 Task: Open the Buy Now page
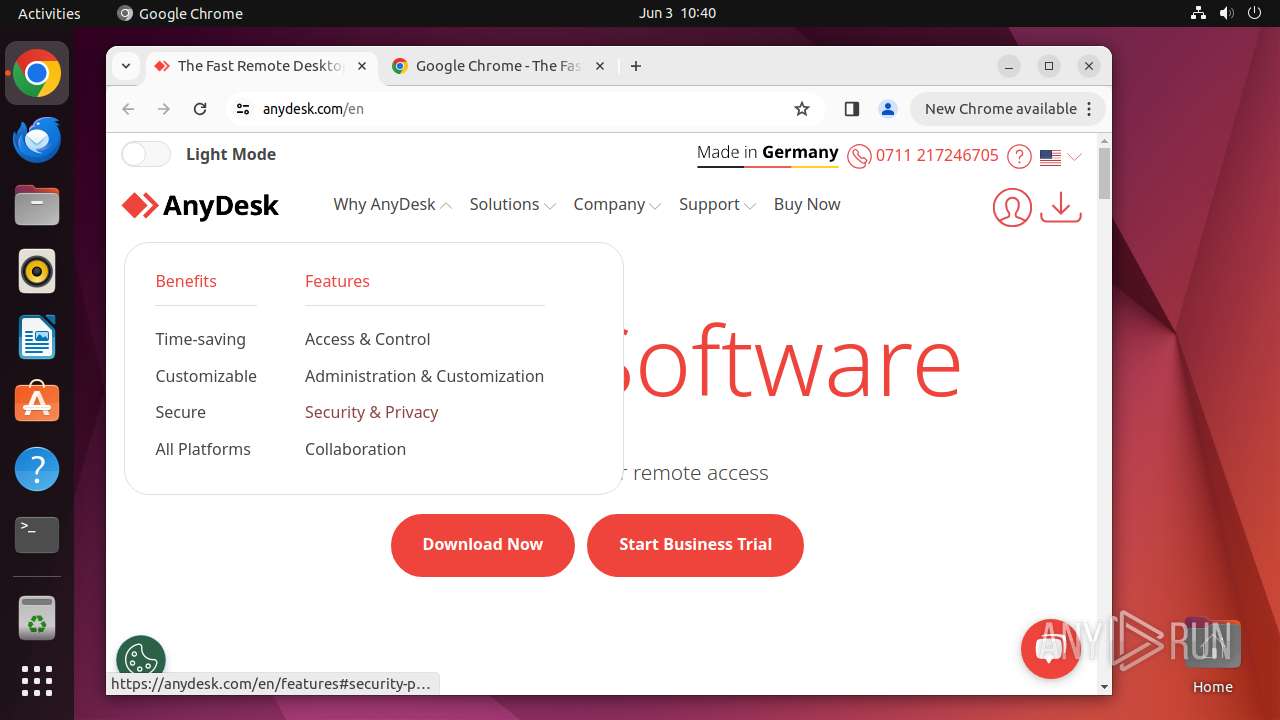pos(807,204)
